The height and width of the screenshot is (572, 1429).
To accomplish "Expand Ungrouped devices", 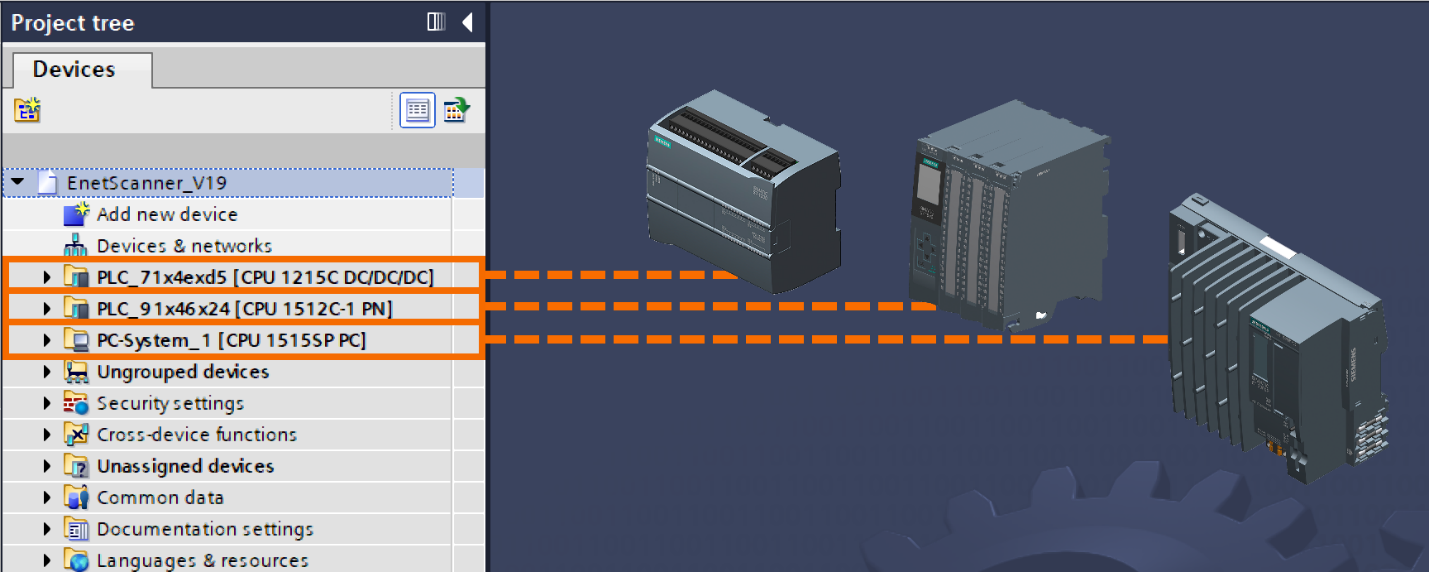I will 46,372.
